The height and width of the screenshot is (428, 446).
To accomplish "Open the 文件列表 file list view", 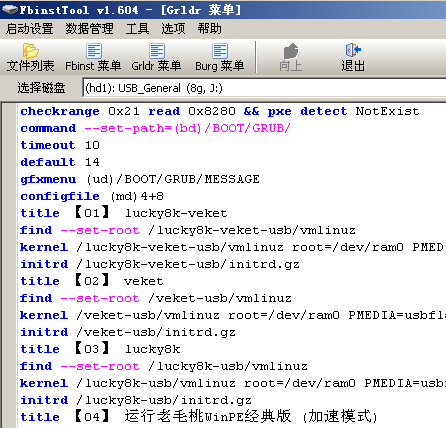I will (x=30, y=57).
